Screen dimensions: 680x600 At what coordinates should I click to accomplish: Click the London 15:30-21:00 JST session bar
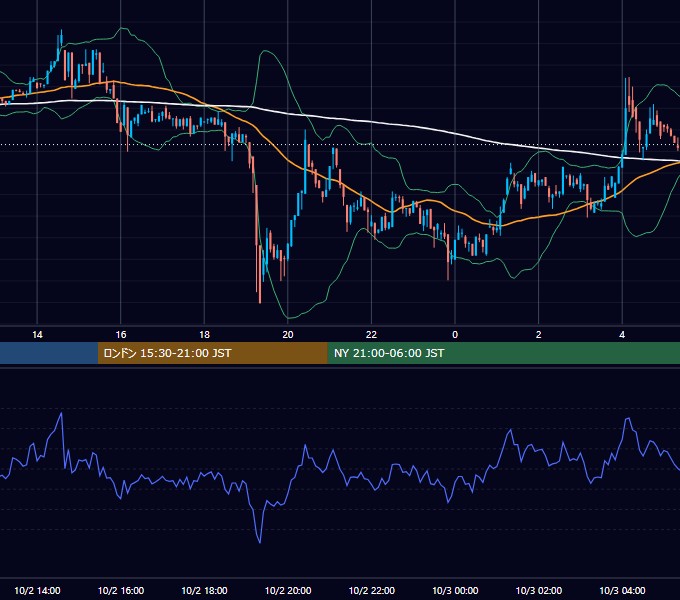[212, 353]
